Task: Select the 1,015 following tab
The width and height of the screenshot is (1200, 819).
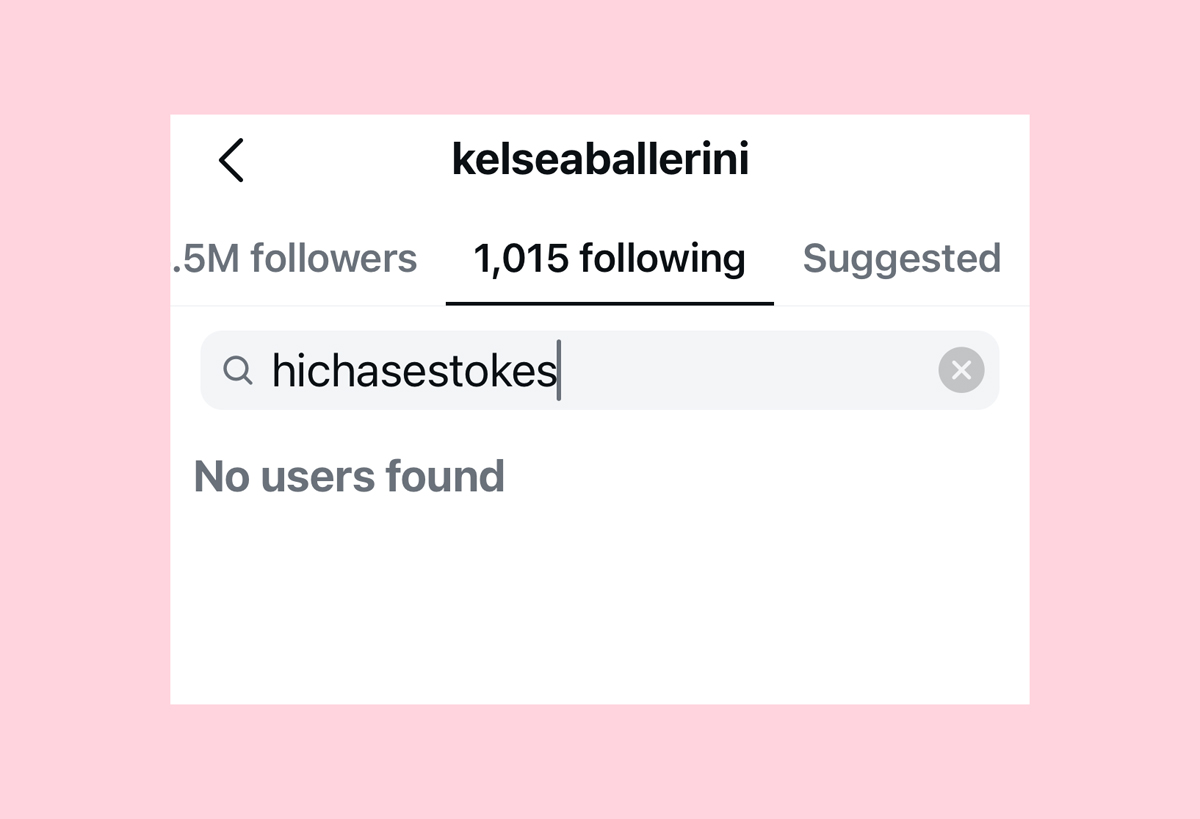Action: coord(608,258)
